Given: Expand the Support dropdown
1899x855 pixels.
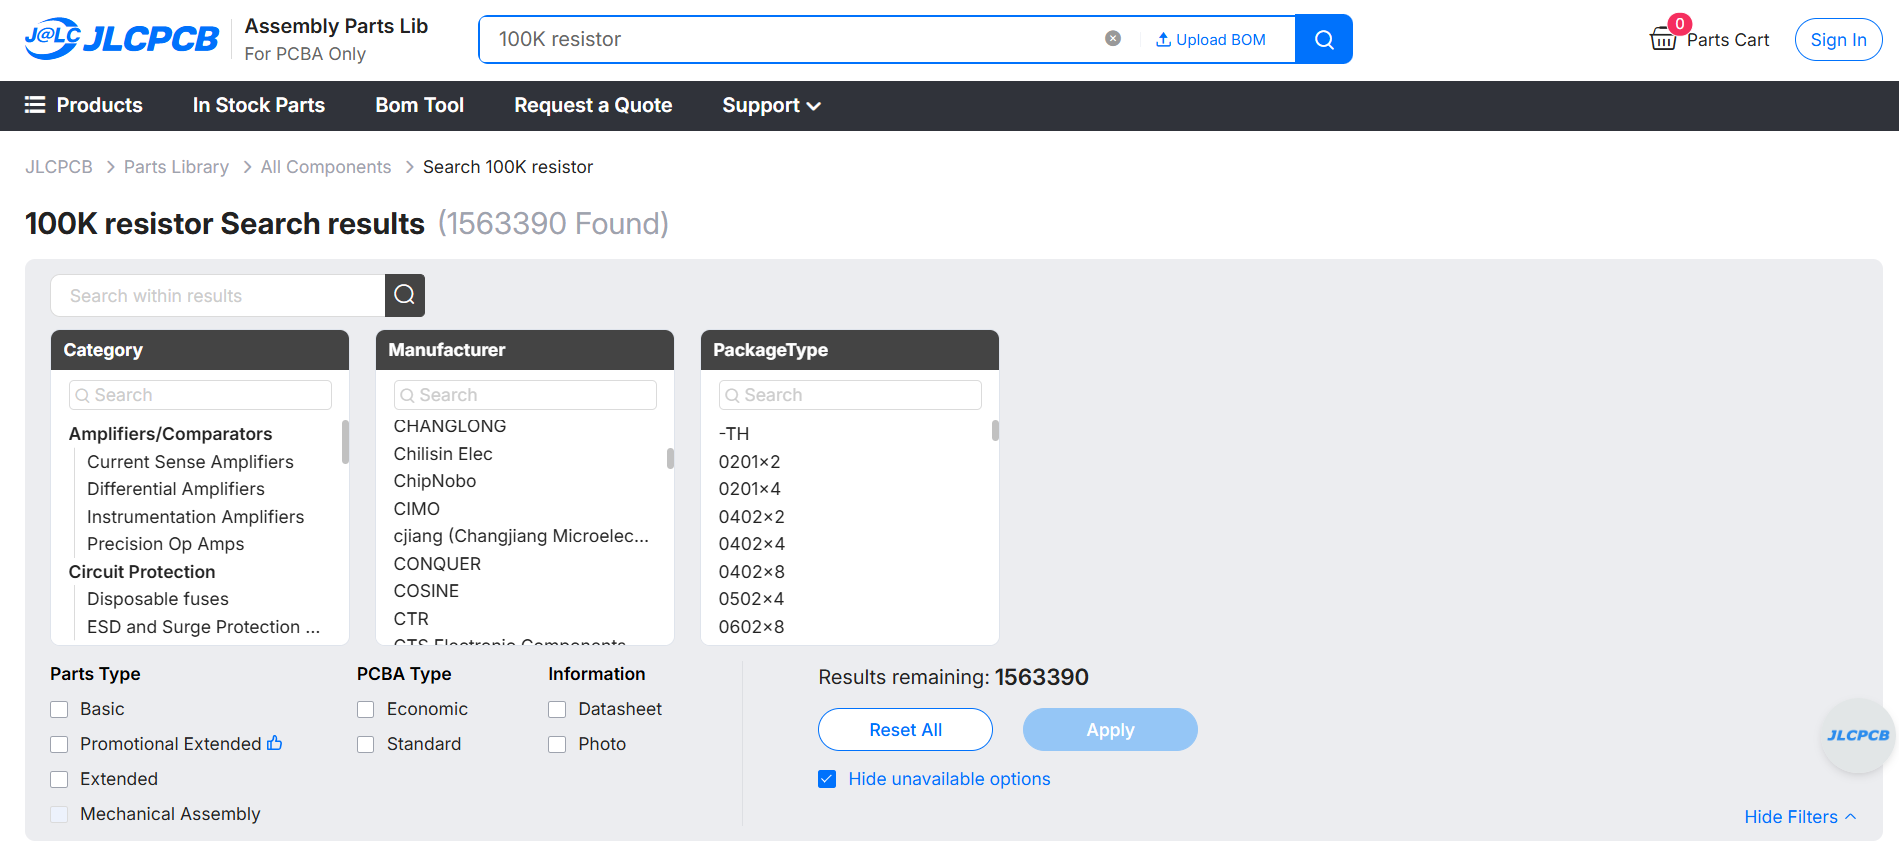Looking at the screenshot, I should click(x=771, y=105).
